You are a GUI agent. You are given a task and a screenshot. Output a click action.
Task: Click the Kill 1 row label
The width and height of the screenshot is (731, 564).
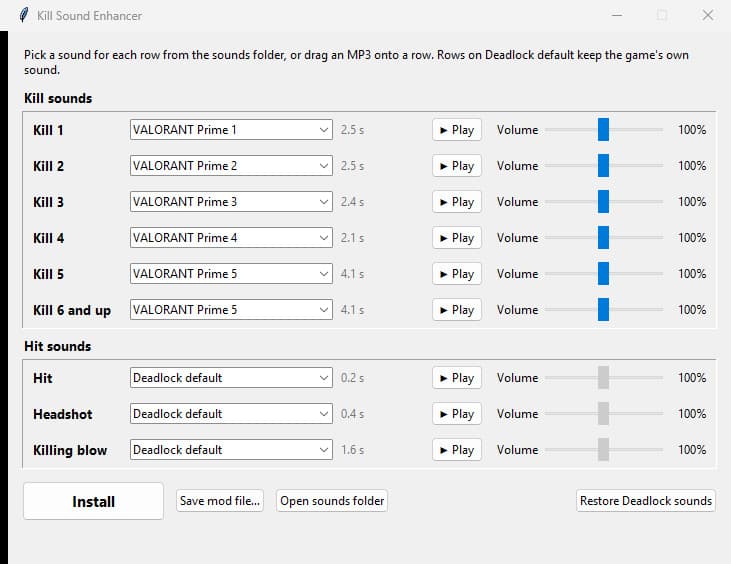48,130
